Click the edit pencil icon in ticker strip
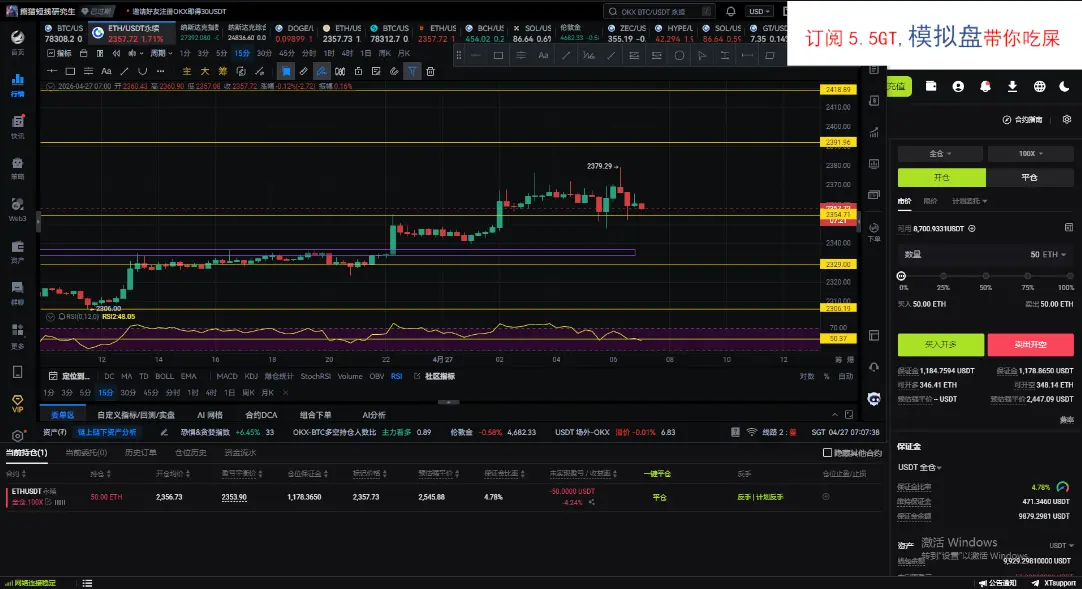Screen dimensions: 1082x589 (x=164, y=432)
